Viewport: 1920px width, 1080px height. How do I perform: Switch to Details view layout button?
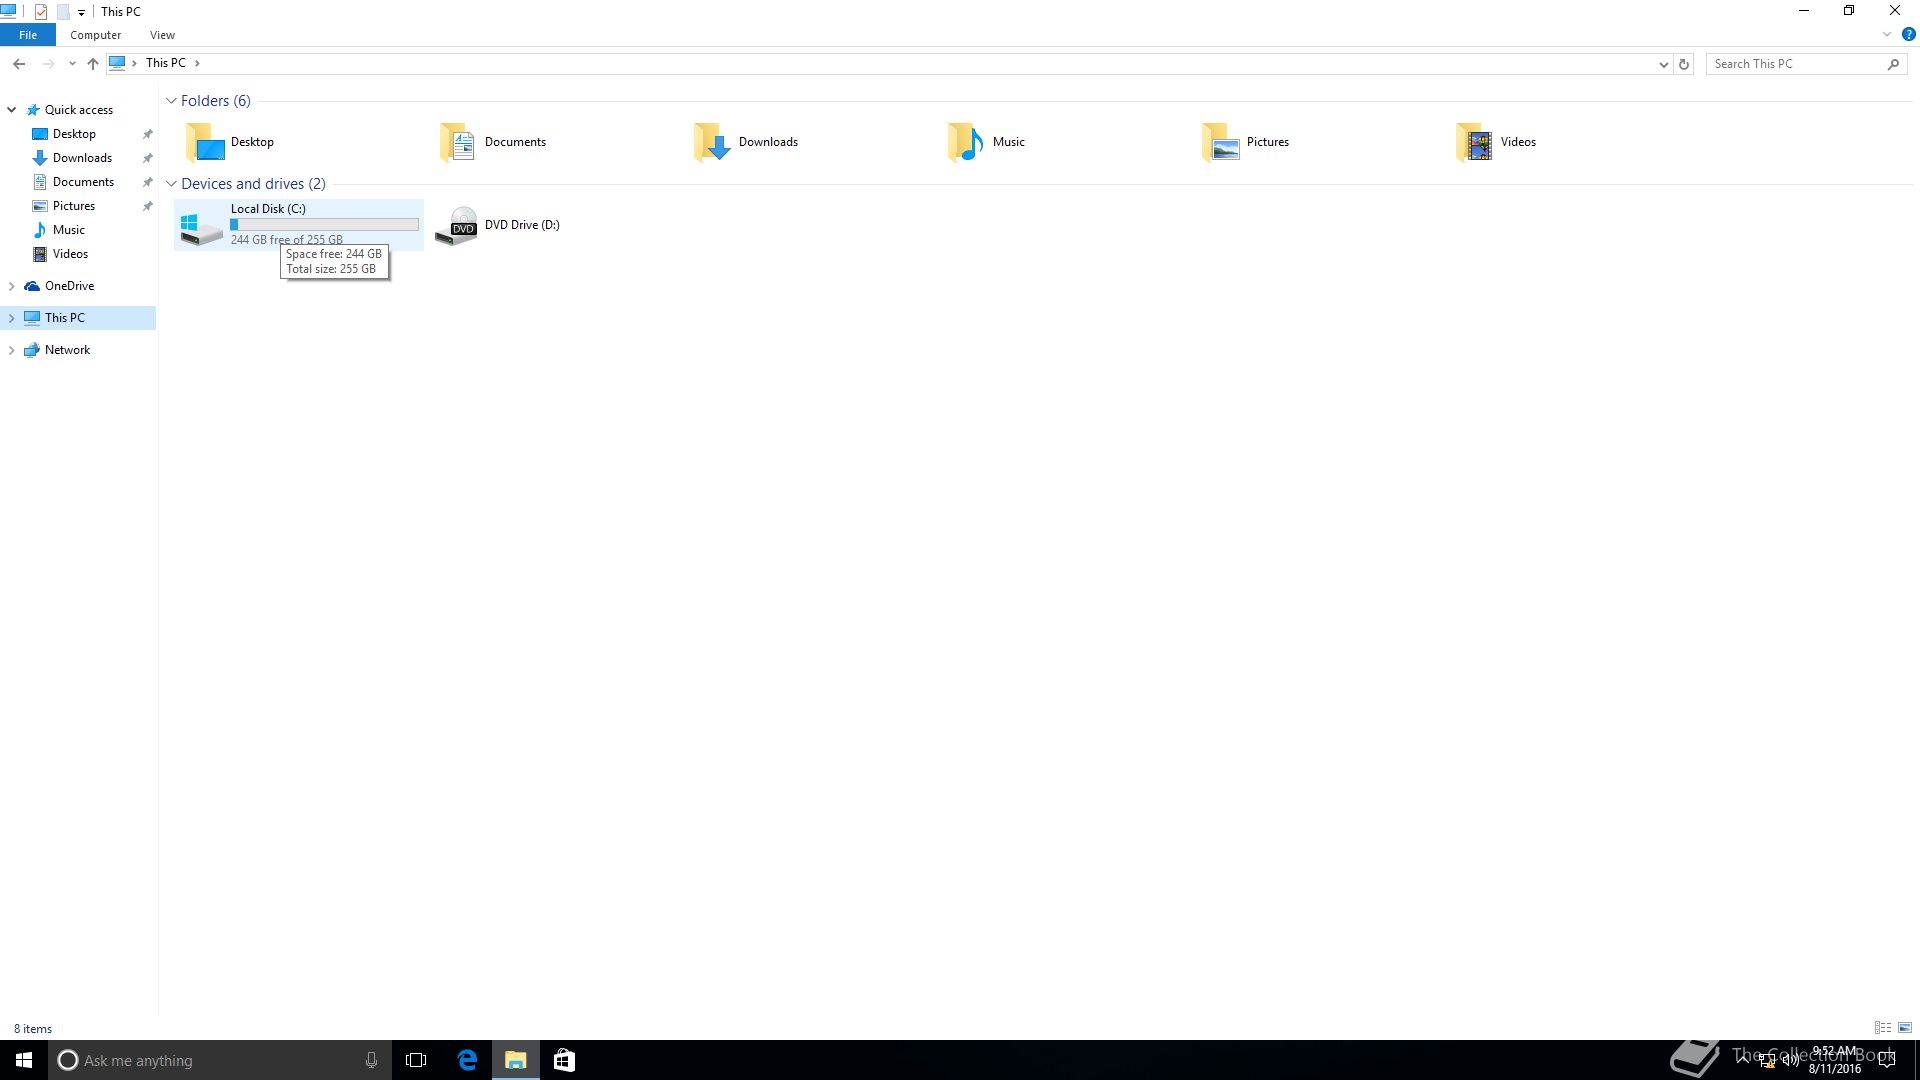(1883, 1028)
